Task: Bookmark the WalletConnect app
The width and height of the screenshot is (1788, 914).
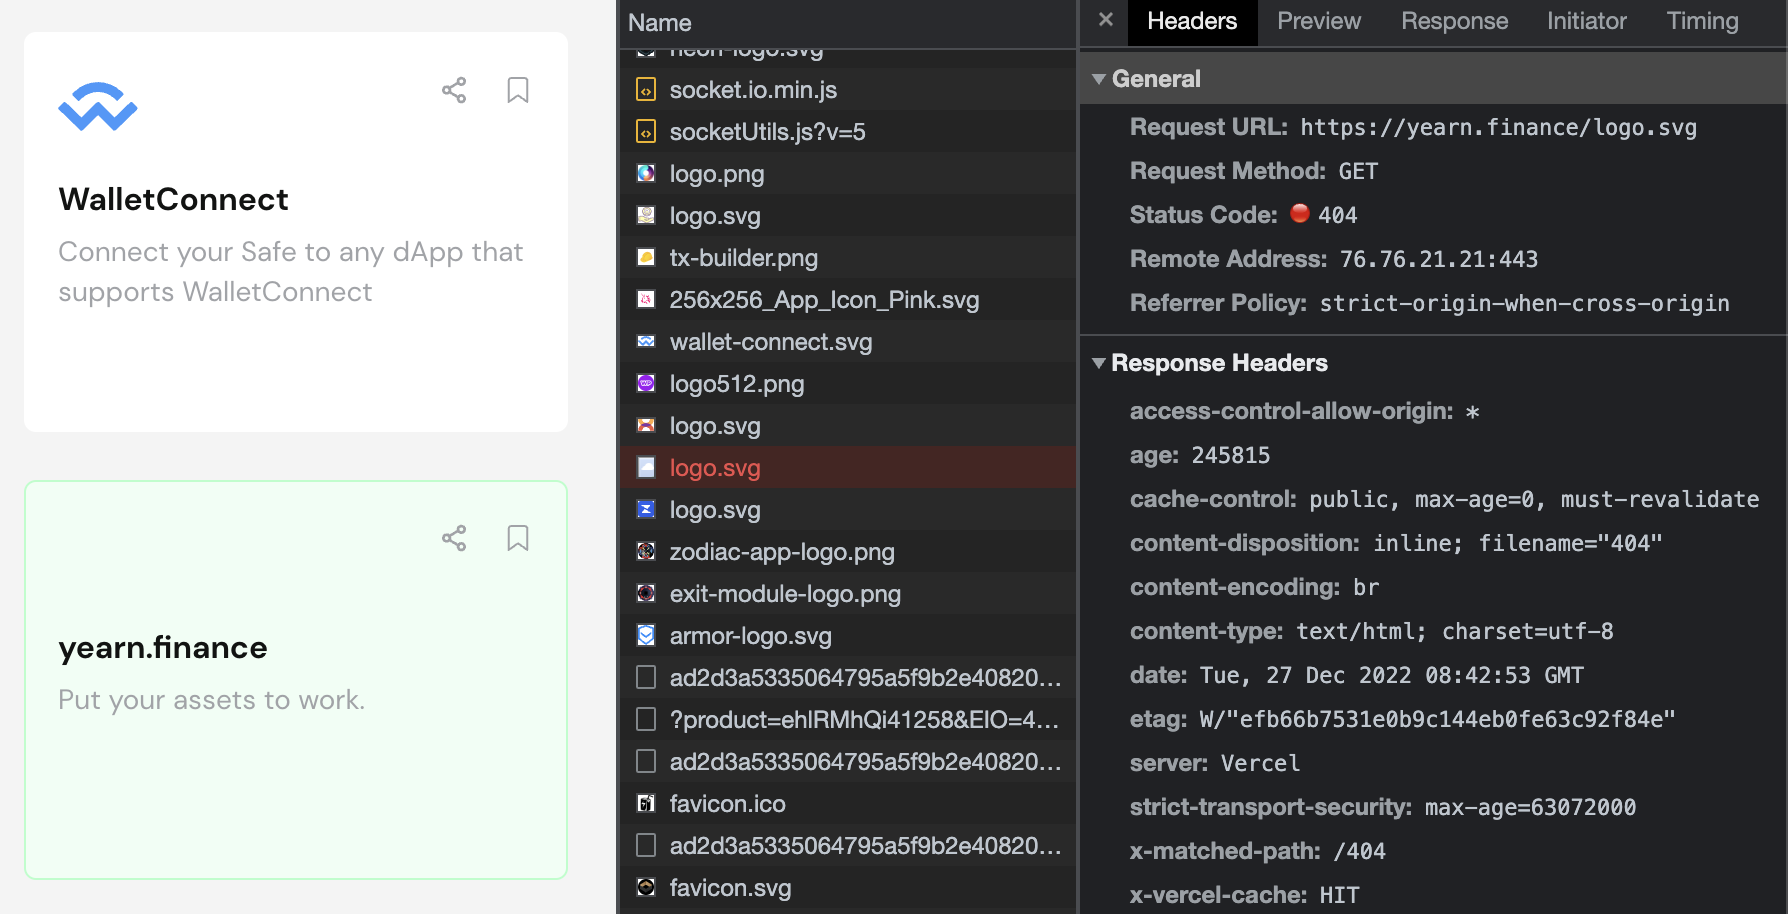Action: coord(518,90)
